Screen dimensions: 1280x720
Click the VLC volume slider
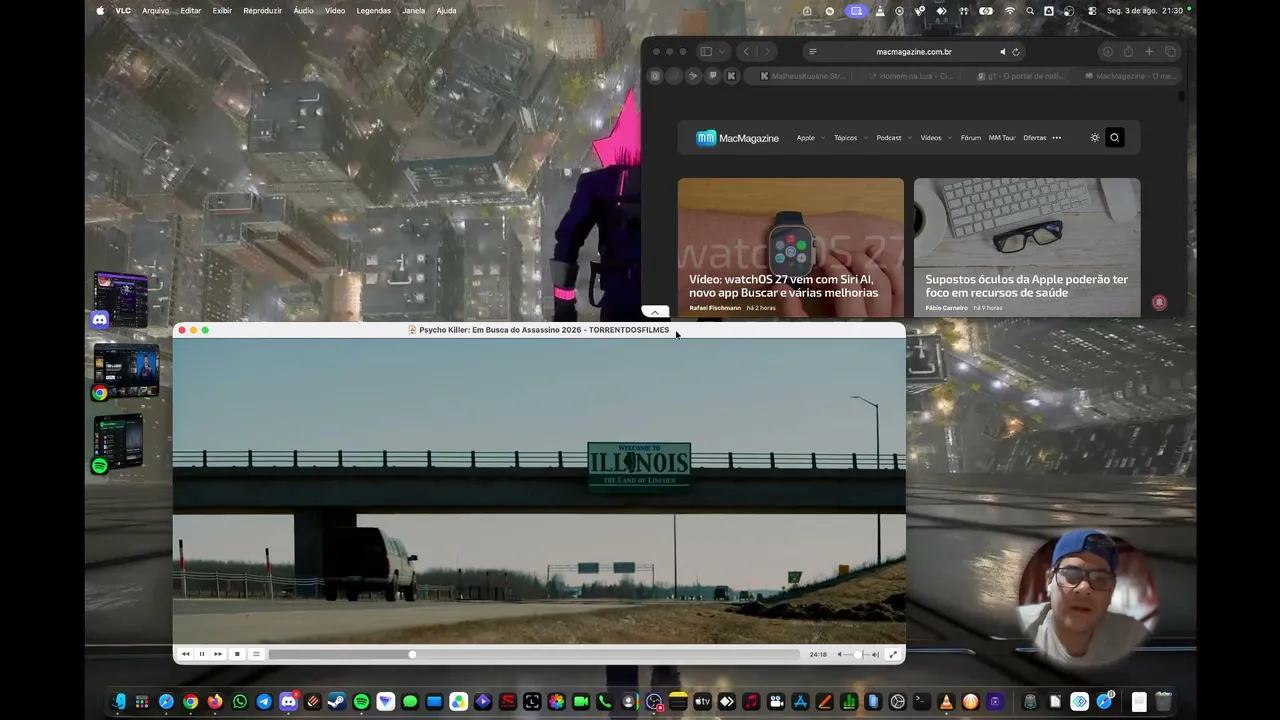click(857, 654)
